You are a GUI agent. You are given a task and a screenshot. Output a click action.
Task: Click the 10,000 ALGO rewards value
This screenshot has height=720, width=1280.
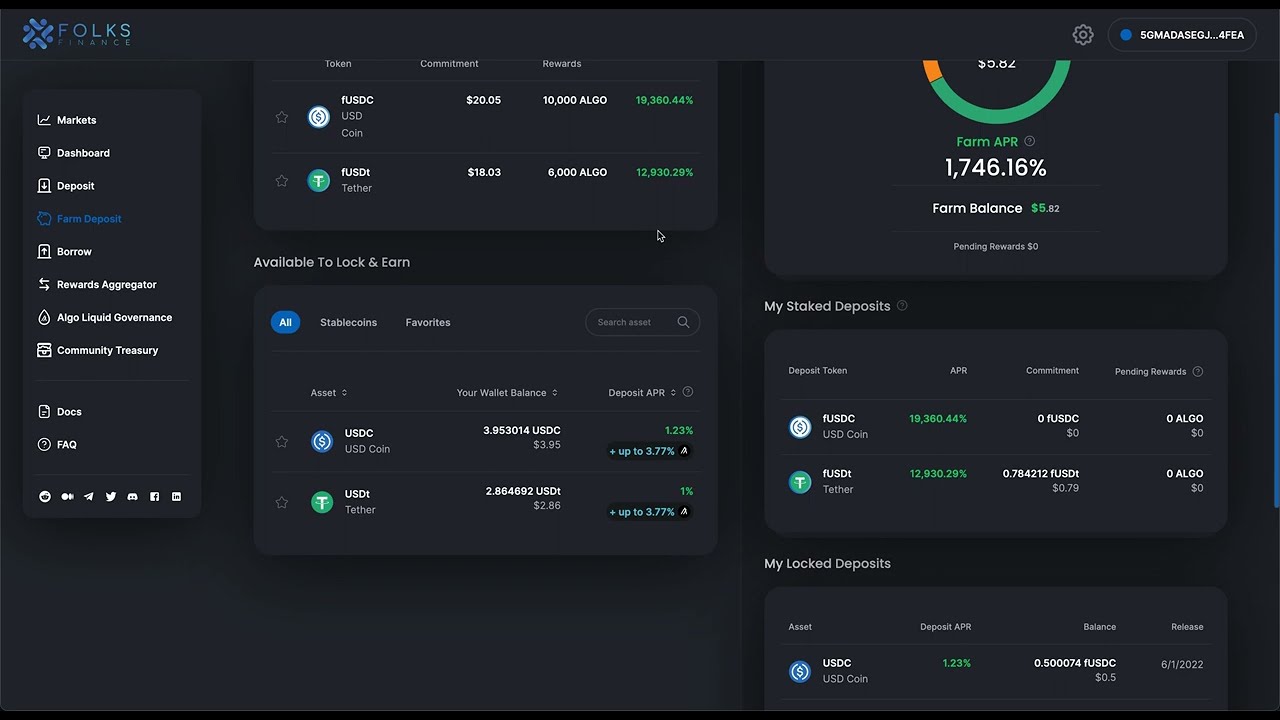[575, 100]
